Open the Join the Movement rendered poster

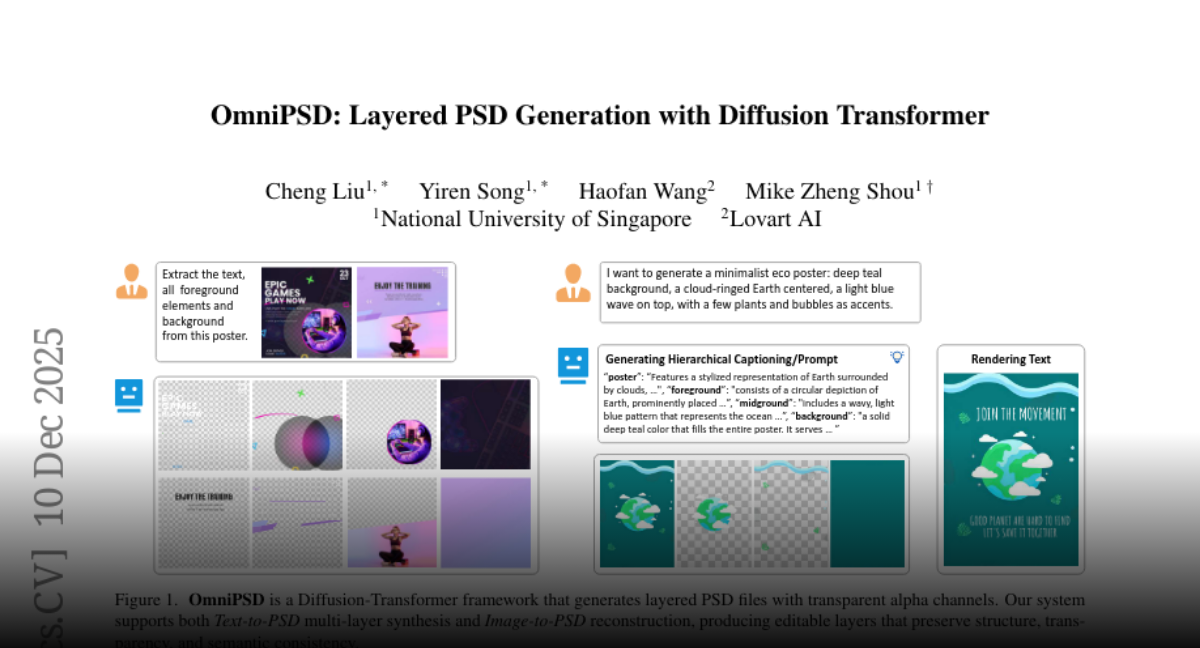(1011, 469)
